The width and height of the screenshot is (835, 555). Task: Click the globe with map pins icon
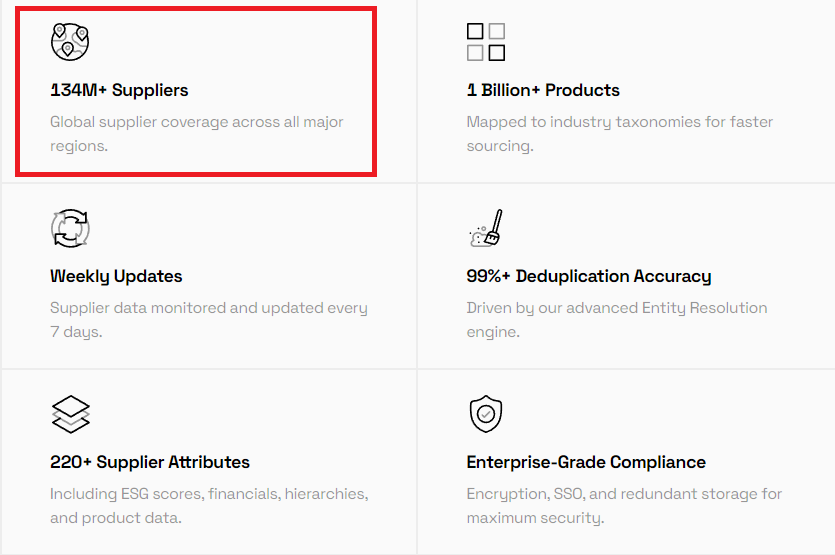tap(70, 42)
